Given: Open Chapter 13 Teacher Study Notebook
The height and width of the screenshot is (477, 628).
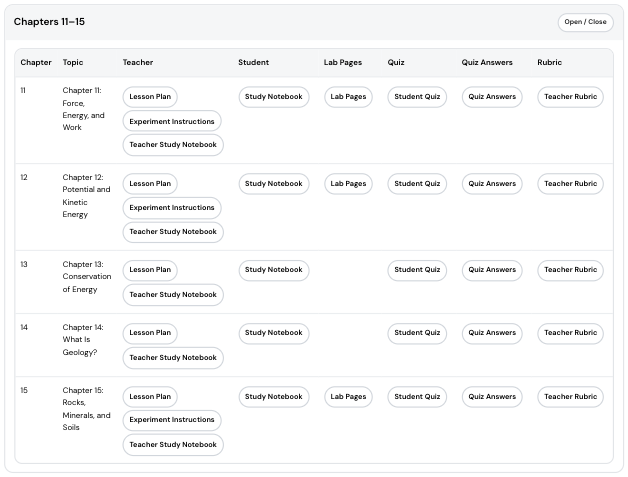Looking at the screenshot, I should click(173, 295).
